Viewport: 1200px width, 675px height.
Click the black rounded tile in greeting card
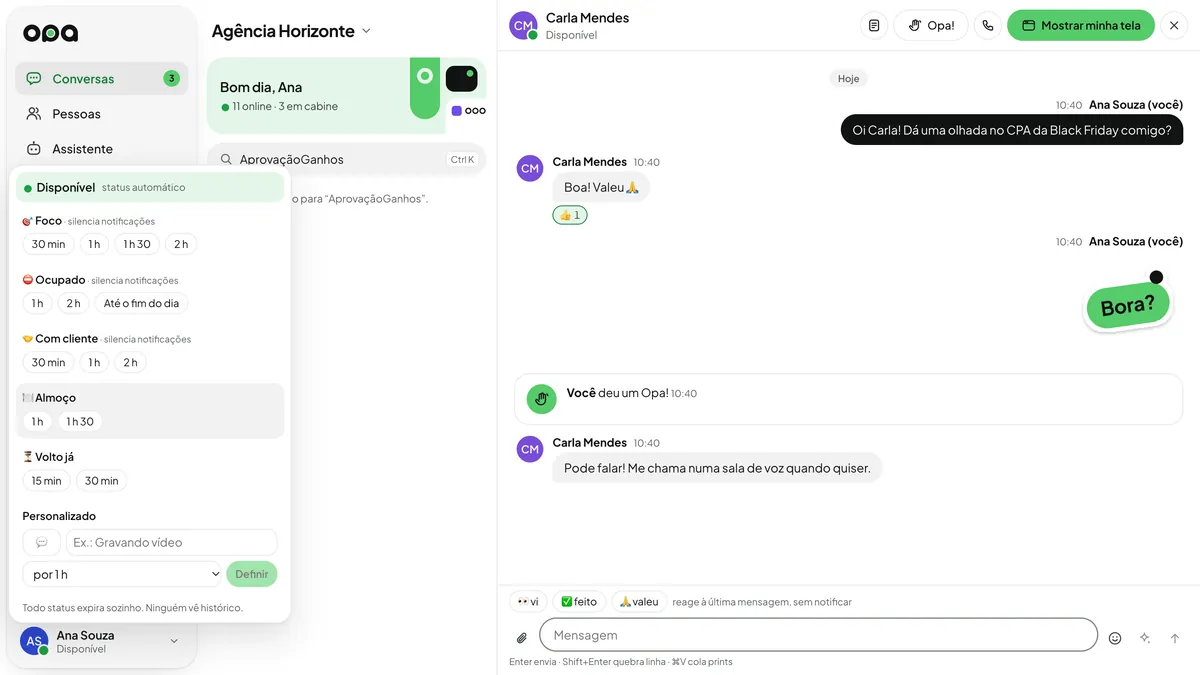[461, 79]
